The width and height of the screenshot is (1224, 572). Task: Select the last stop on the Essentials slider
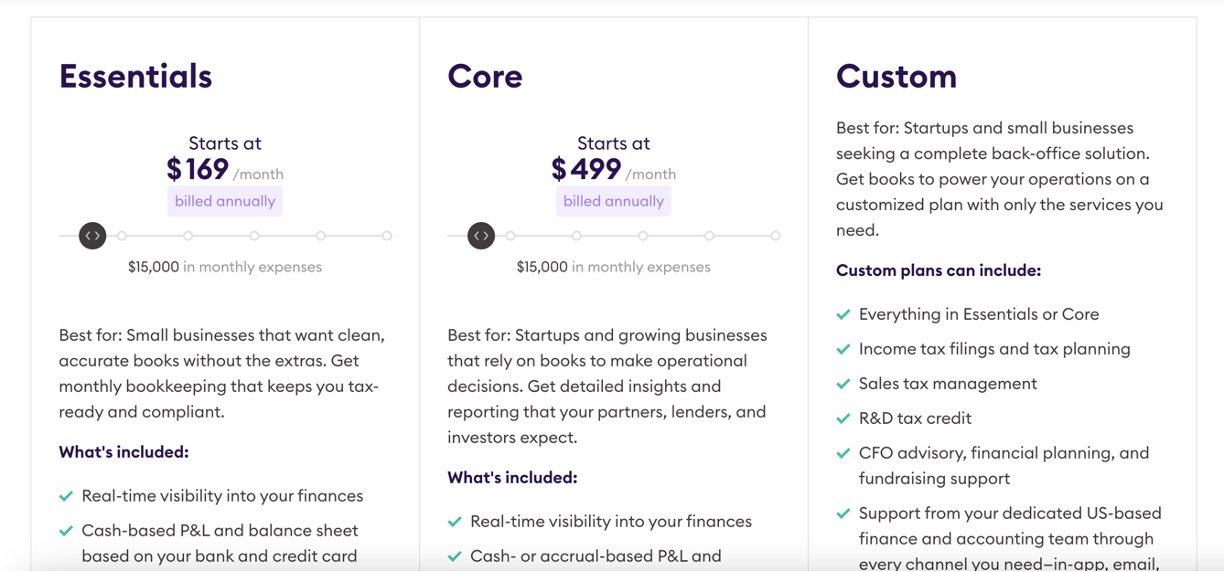point(387,236)
